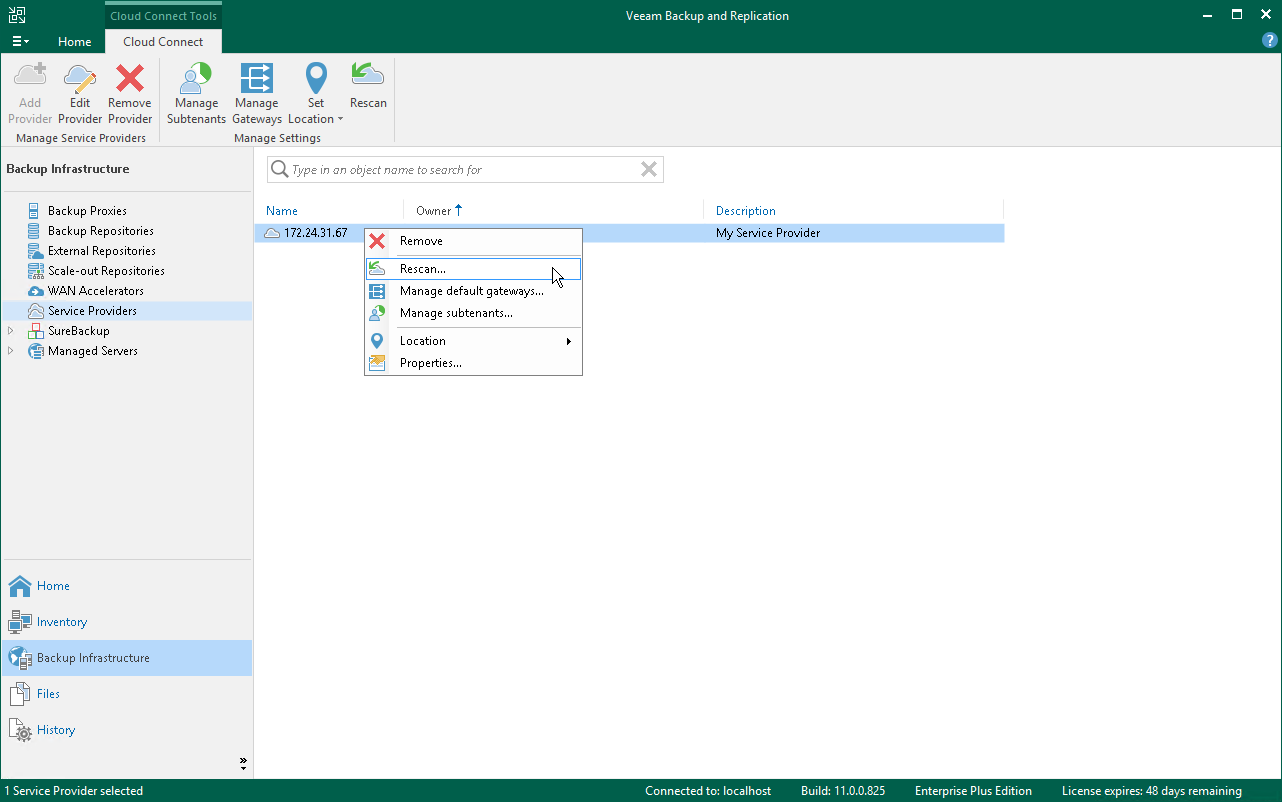Select Service Providers in the tree

92,311
